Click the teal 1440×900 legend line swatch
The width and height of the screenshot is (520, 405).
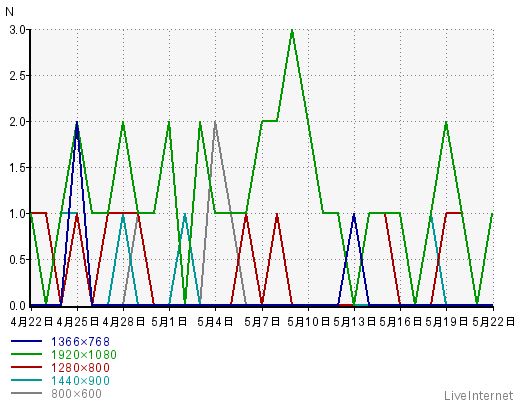tap(26, 380)
